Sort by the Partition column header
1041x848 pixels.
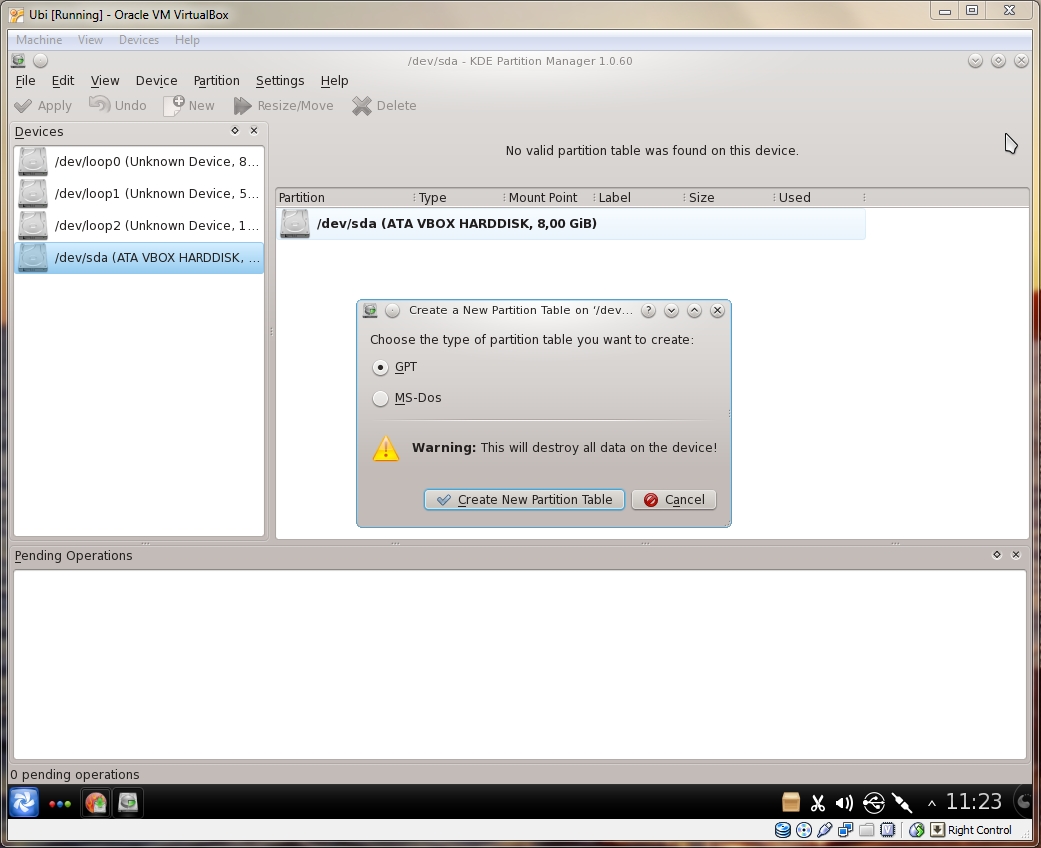point(345,197)
